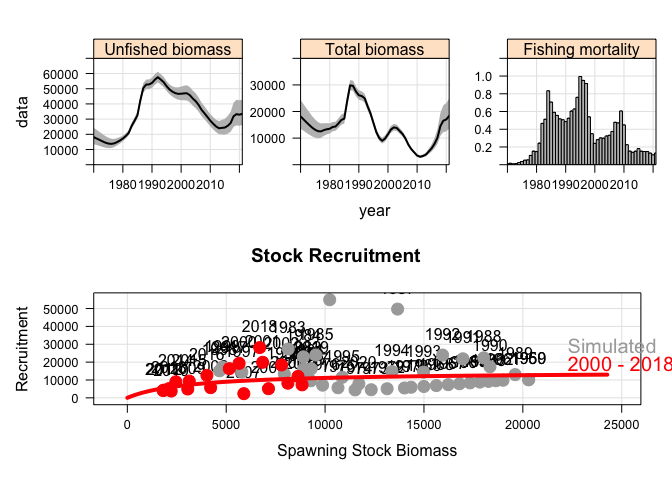Select the peak of the Total biomass curve
The height and width of the screenshot is (480, 672).
click(x=351, y=85)
